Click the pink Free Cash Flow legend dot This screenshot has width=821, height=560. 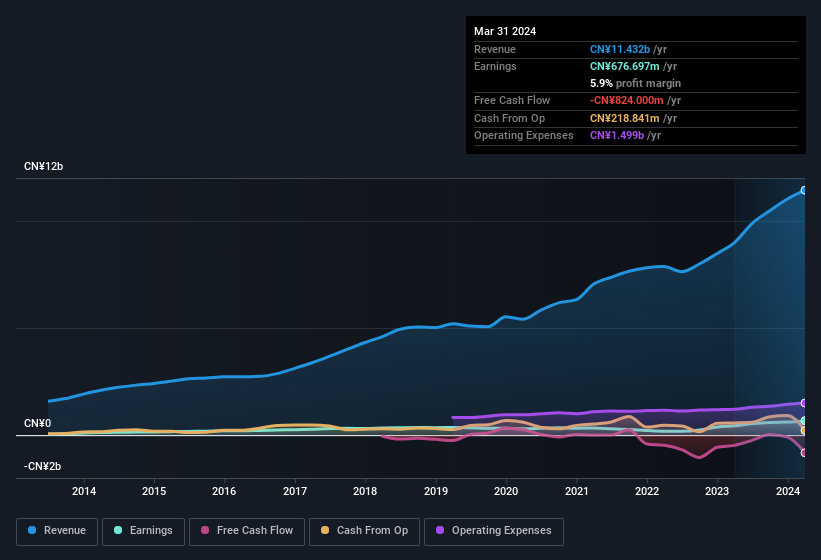pos(206,531)
